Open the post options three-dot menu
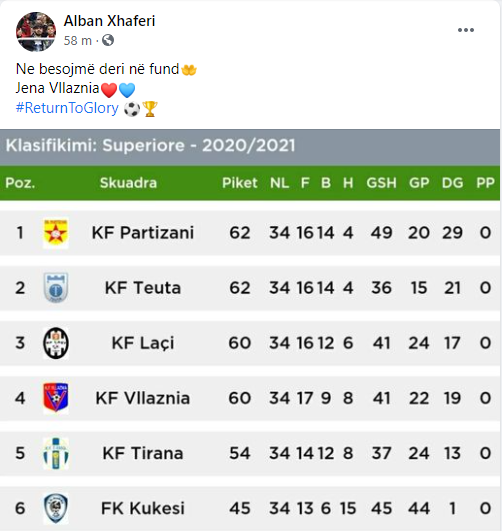The height and width of the screenshot is (531, 502). coord(466,30)
